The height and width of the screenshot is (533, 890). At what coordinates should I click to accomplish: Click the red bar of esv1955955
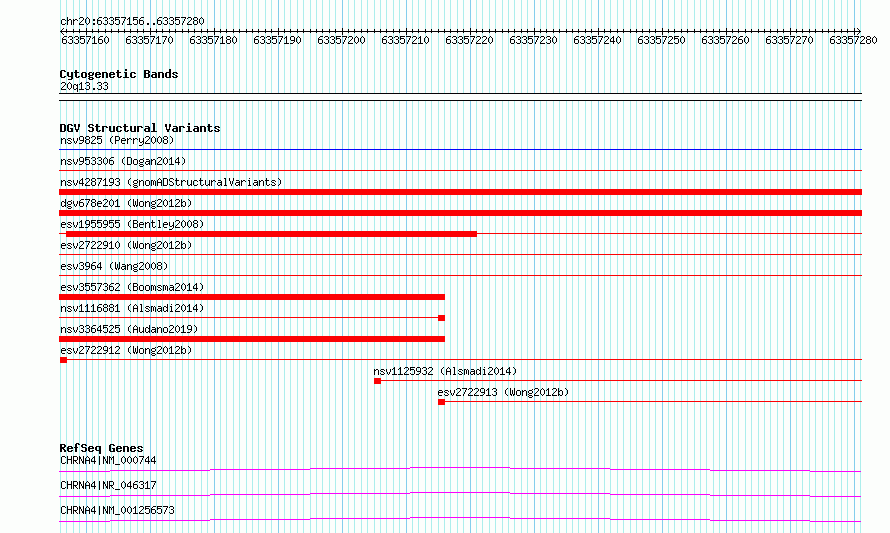271,234
